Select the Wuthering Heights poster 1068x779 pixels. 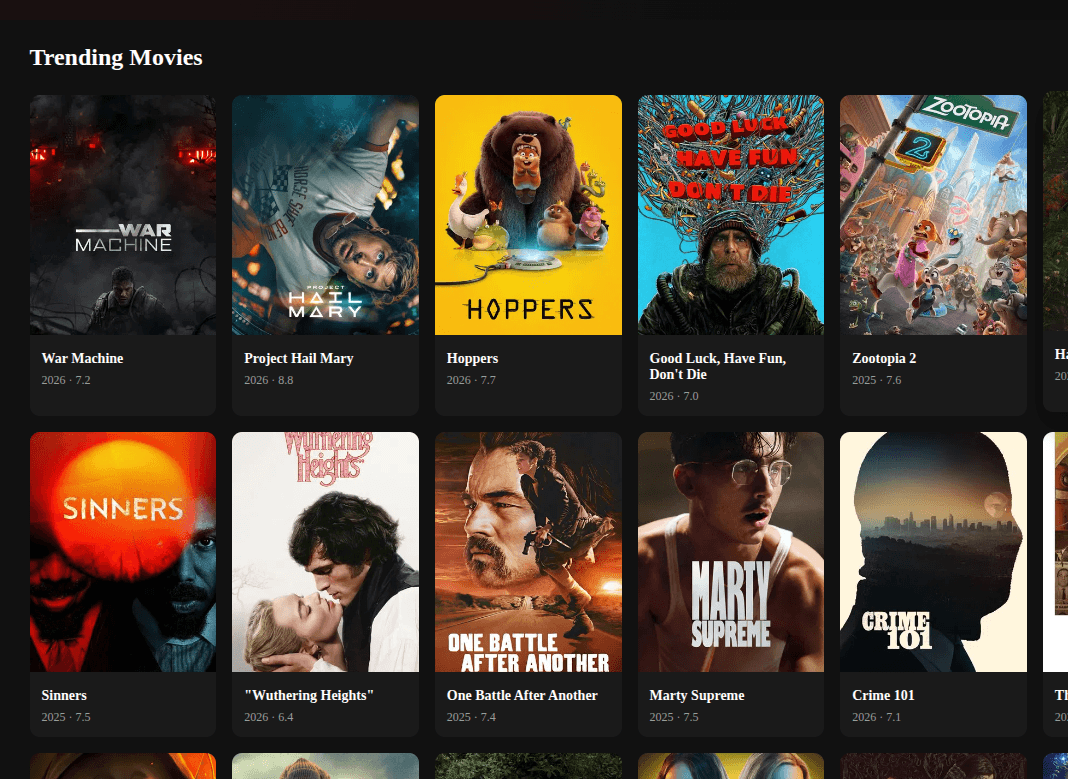pos(325,551)
